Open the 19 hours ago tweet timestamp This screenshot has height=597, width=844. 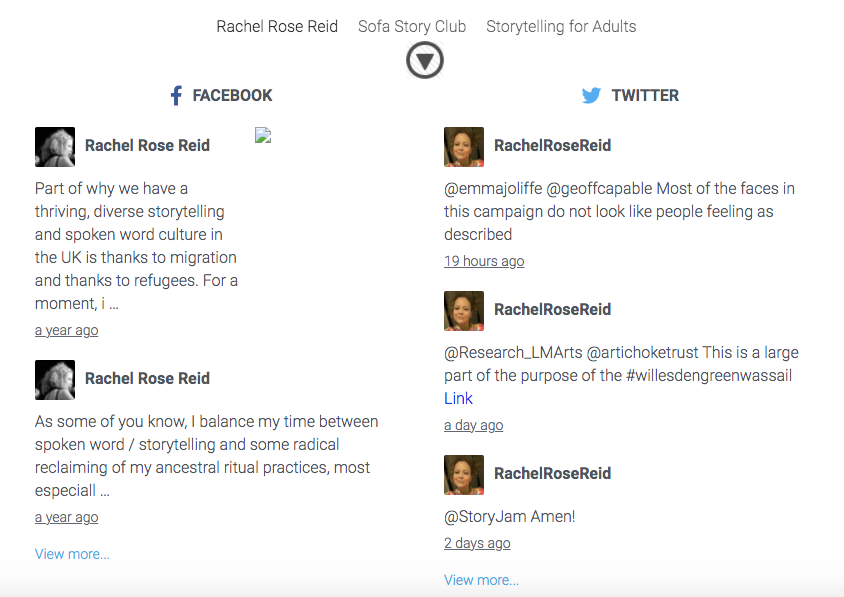pos(484,261)
